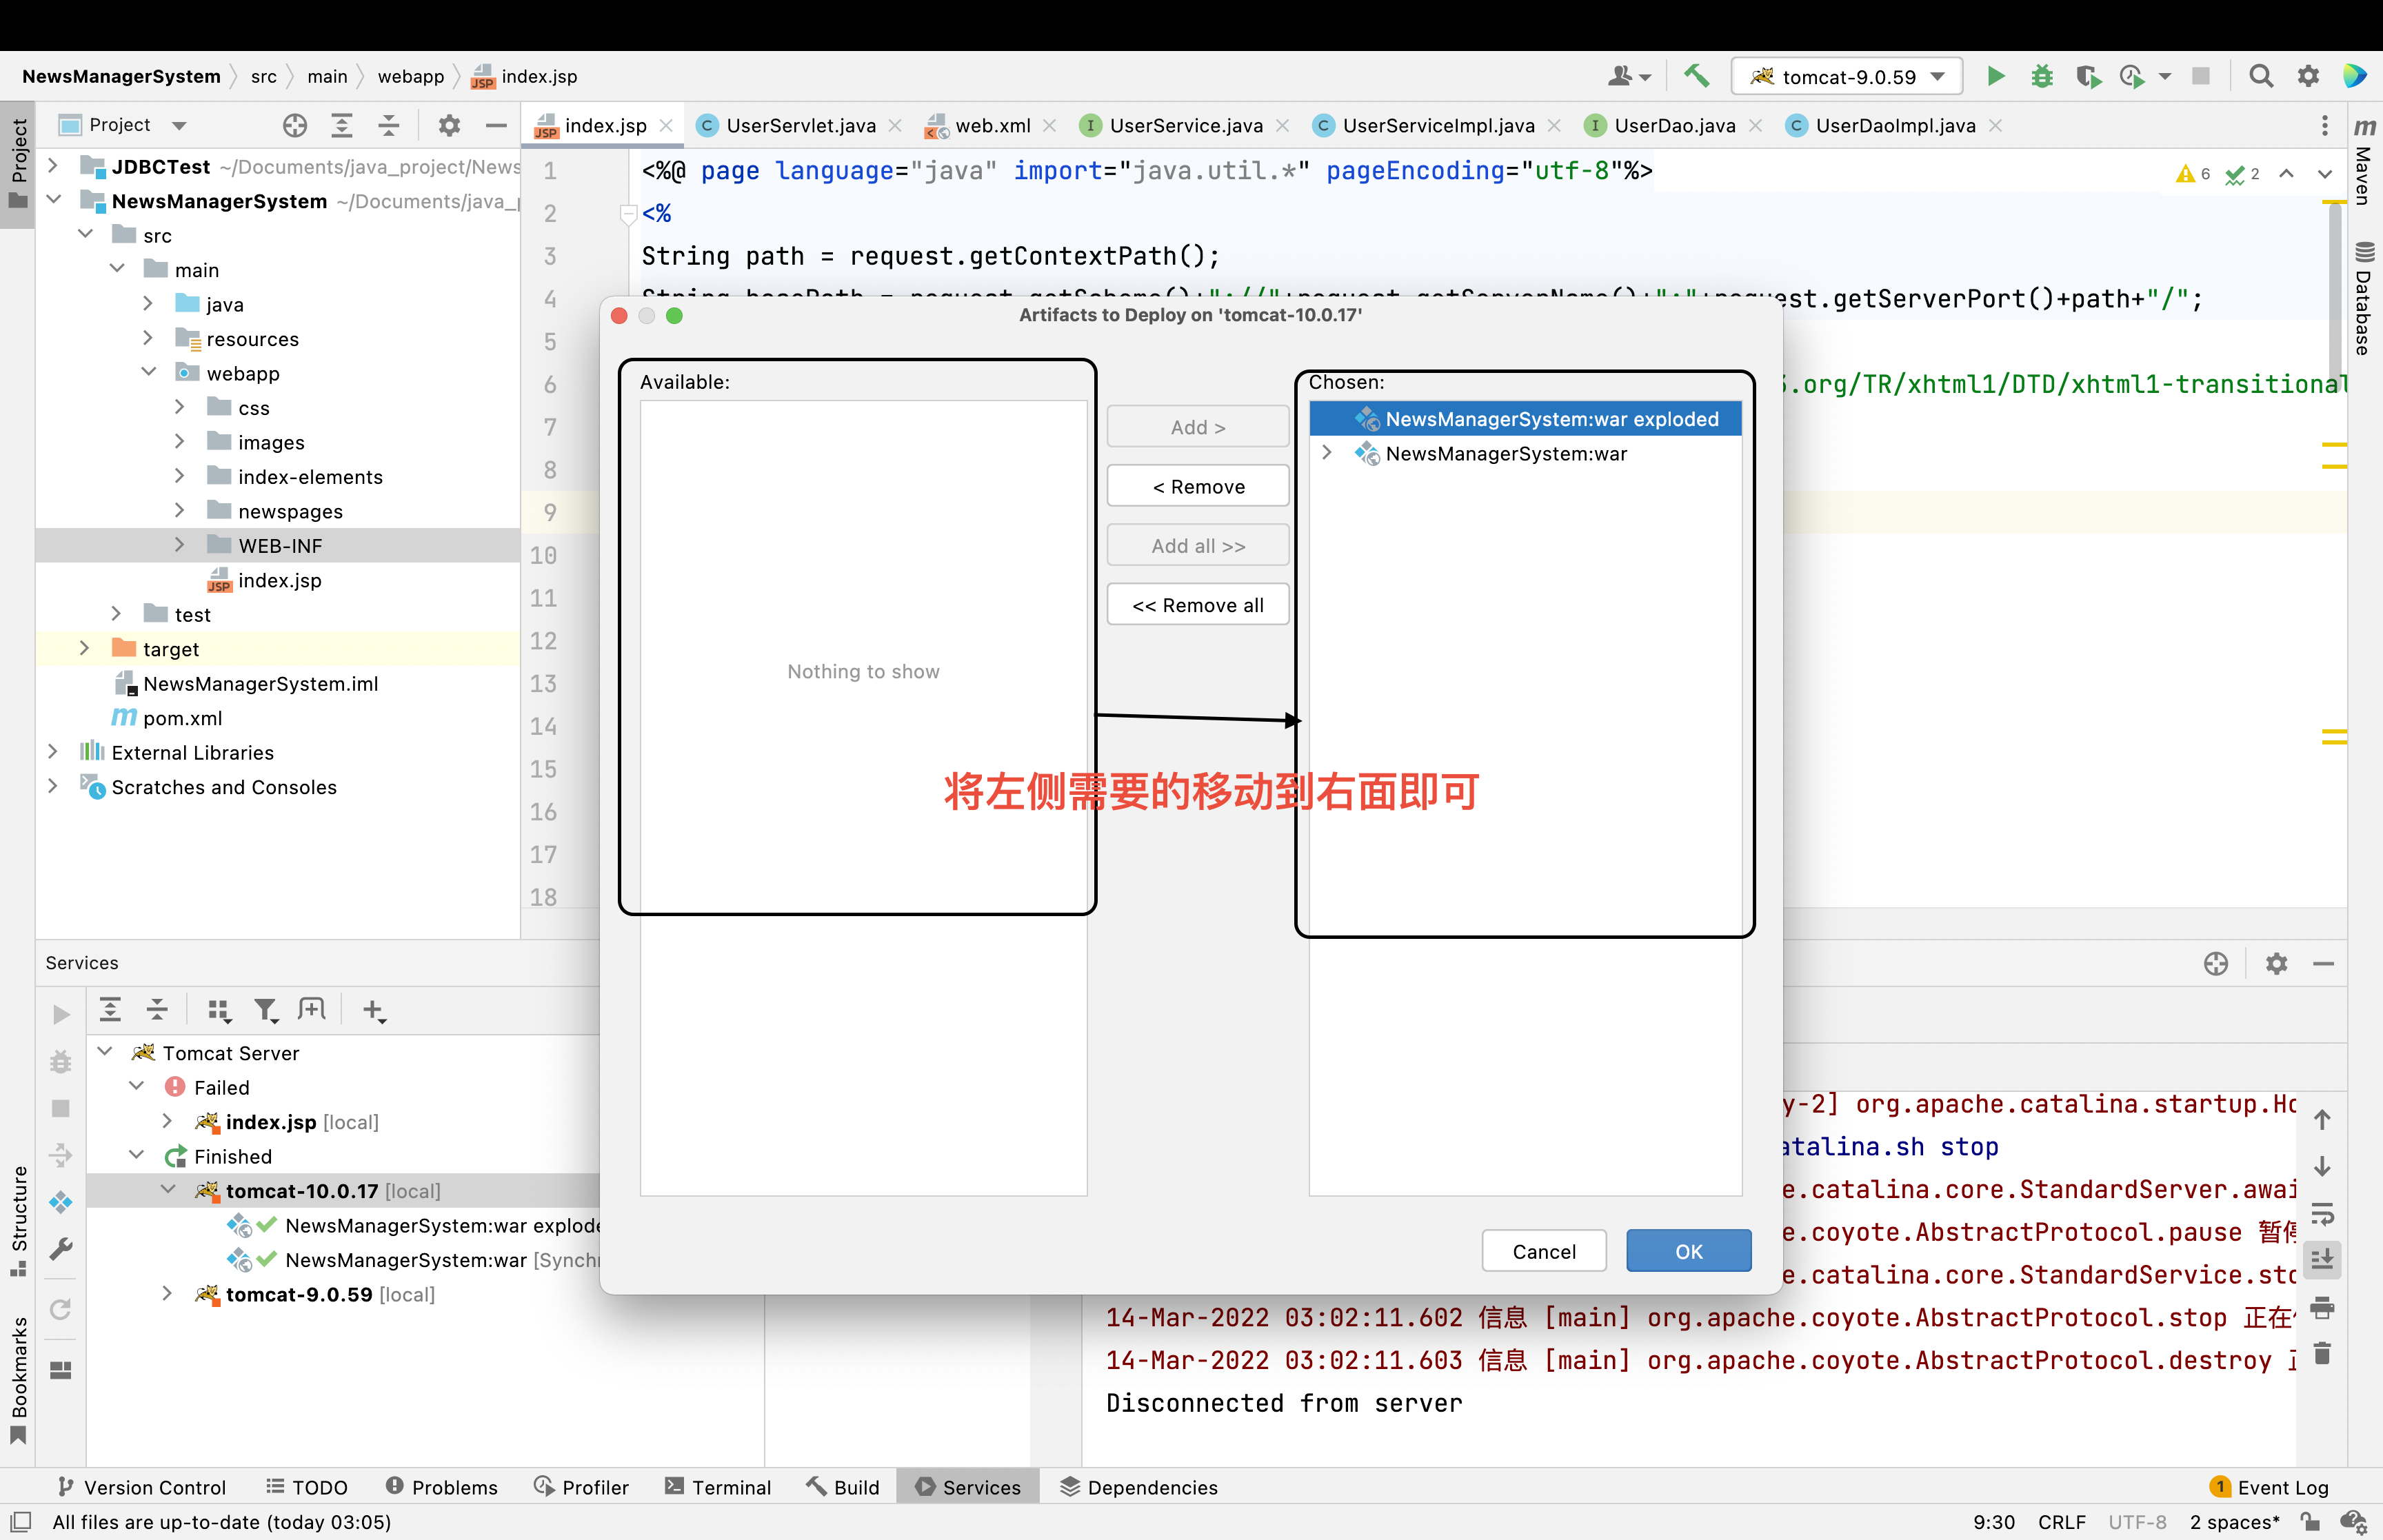The height and width of the screenshot is (1540, 2383).
Task: Collapse all in Services toolbar
Action: (x=157, y=1010)
